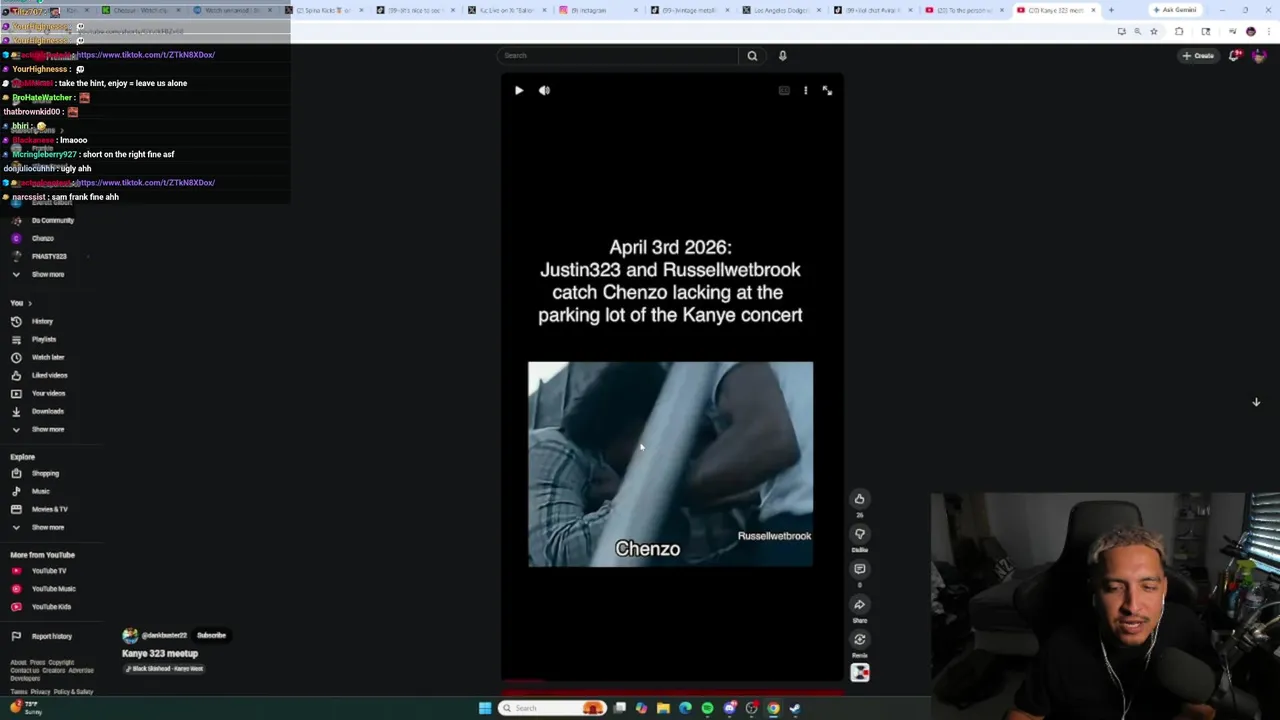Open YouTube Music link
This screenshot has width=1280, height=720.
(53, 589)
